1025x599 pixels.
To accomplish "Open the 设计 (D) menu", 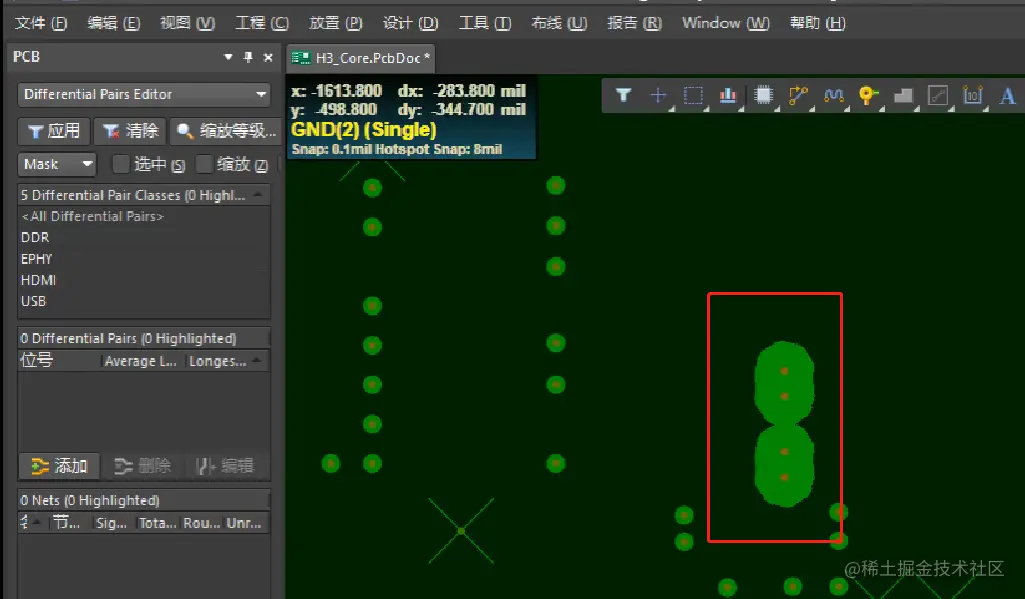I will 411,24.
